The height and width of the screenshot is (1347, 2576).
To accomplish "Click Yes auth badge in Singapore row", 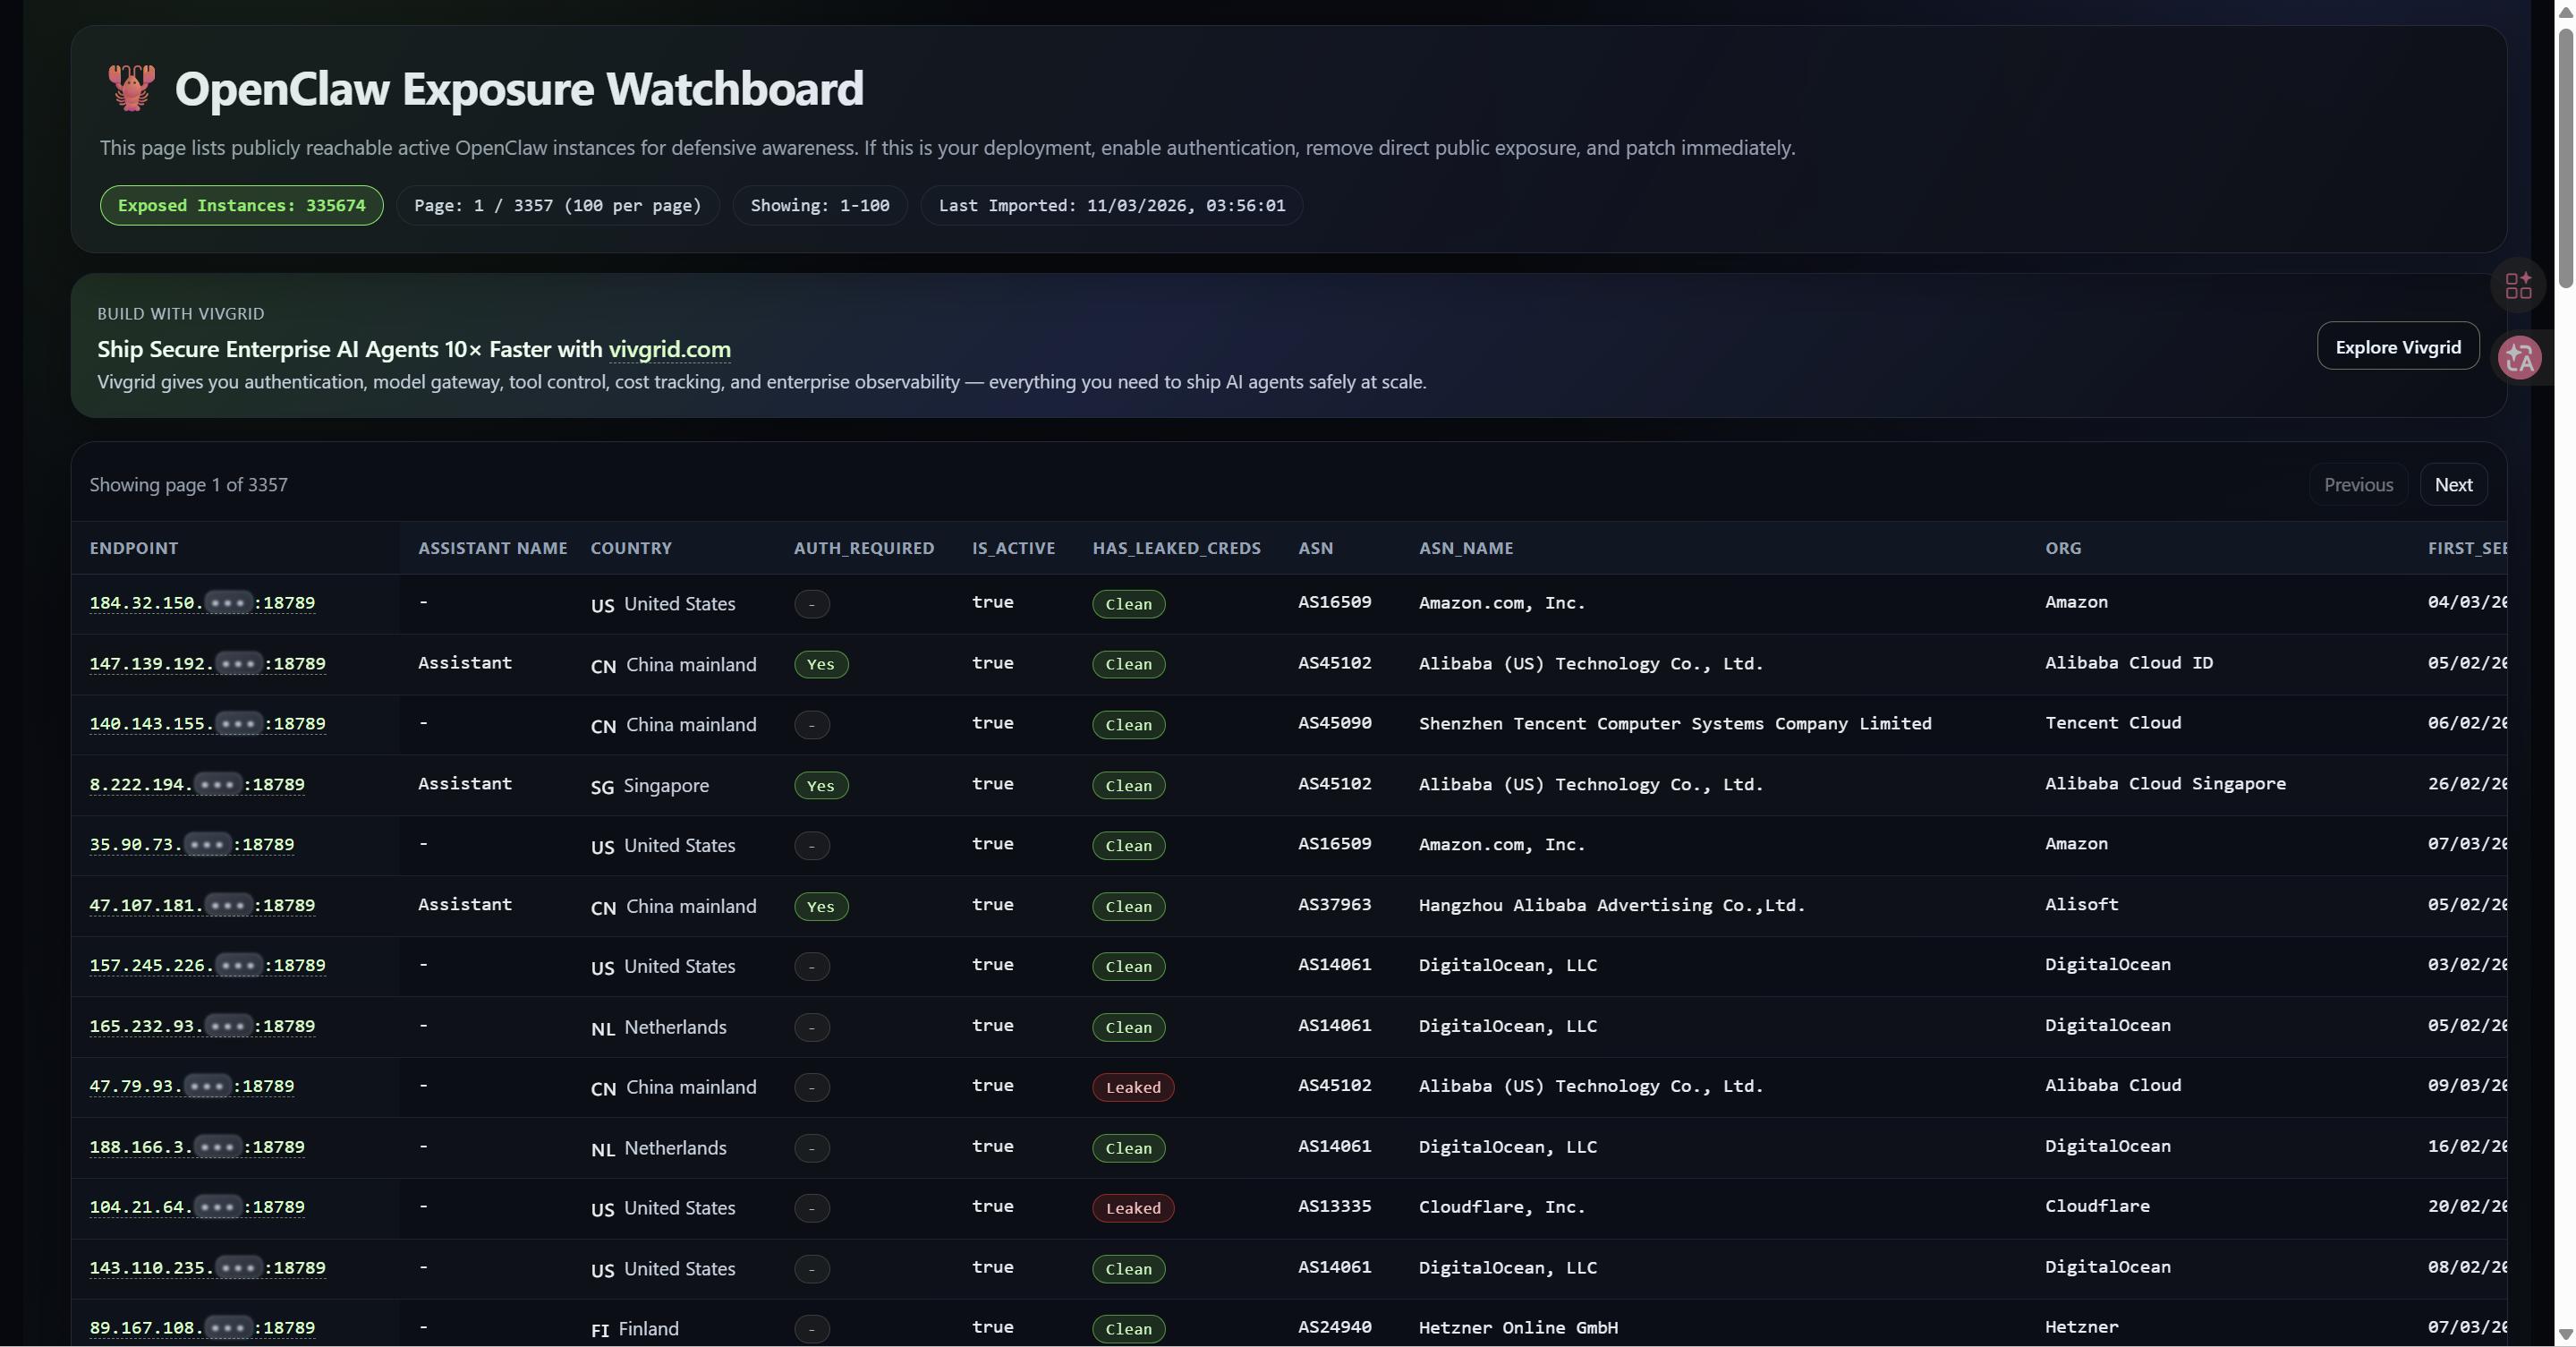I will pos(820,785).
